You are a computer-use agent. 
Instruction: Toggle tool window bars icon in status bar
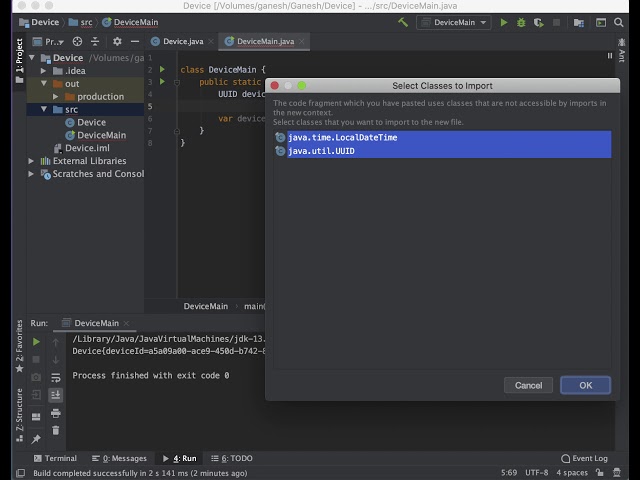[x=20, y=473]
